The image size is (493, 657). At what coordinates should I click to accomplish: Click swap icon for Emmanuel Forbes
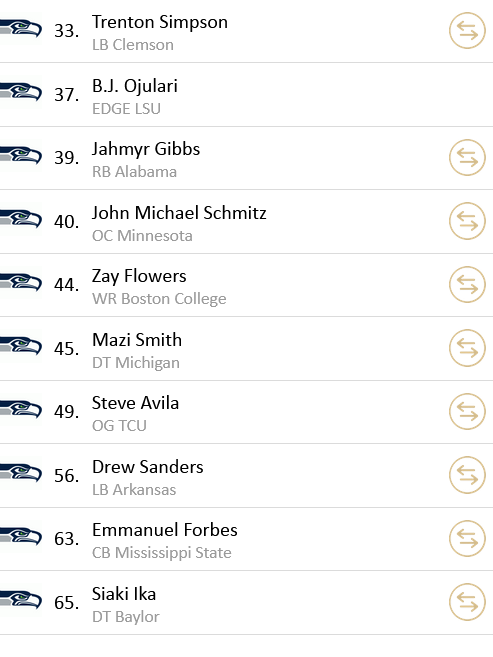pos(467,538)
